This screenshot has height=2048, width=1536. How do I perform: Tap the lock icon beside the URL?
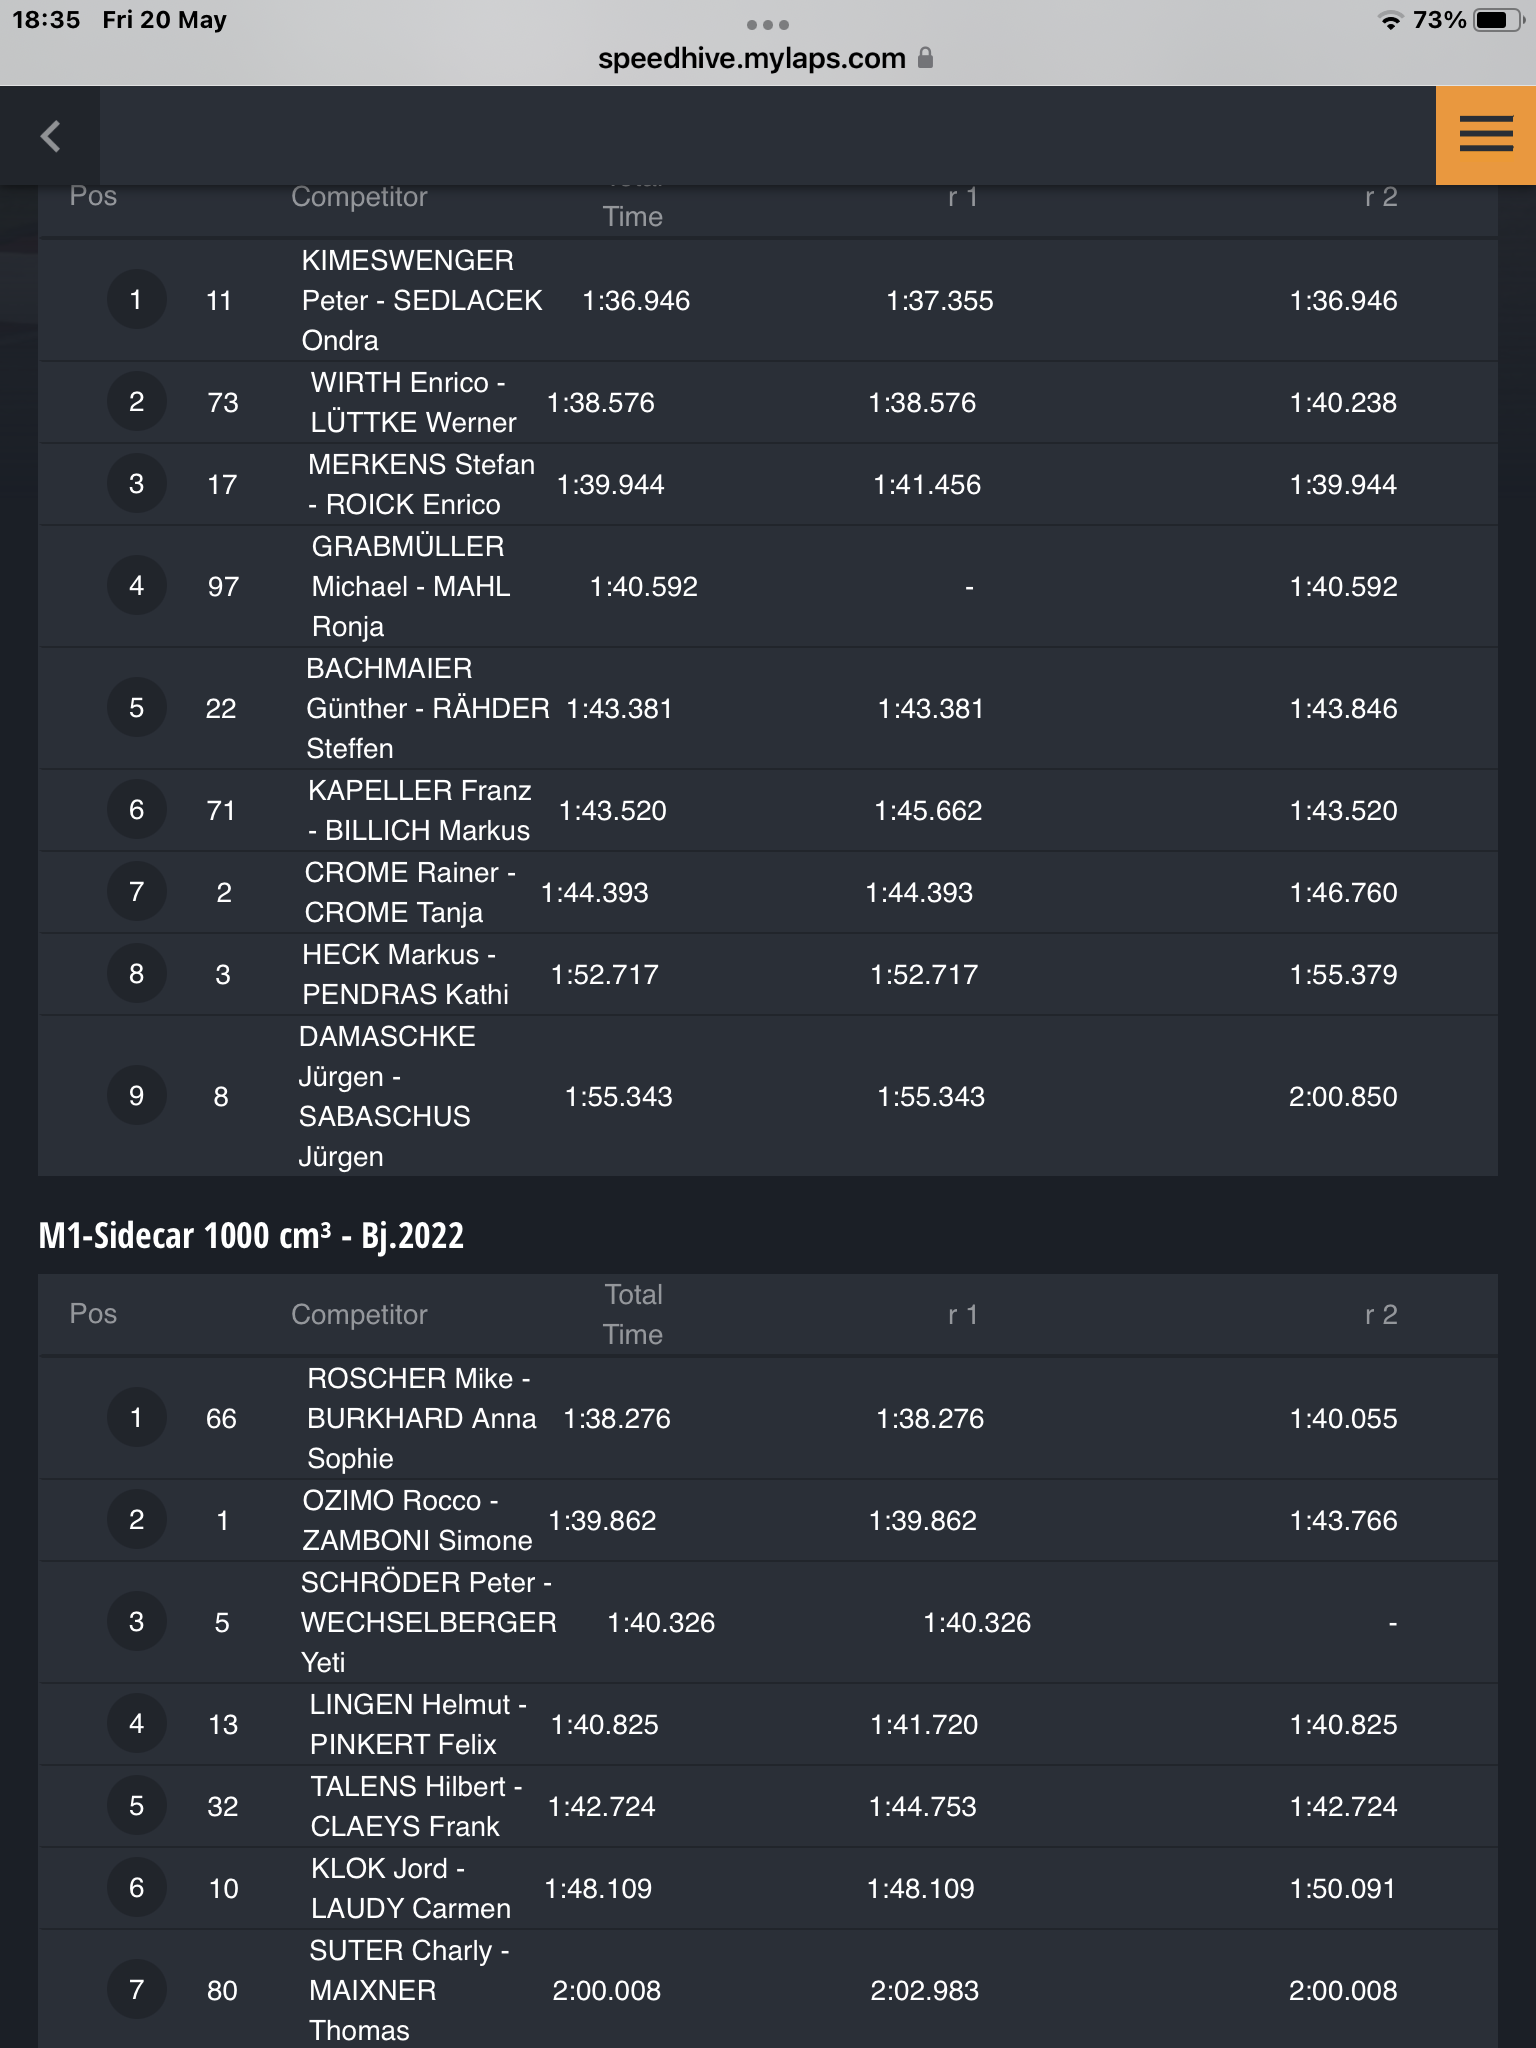click(925, 58)
